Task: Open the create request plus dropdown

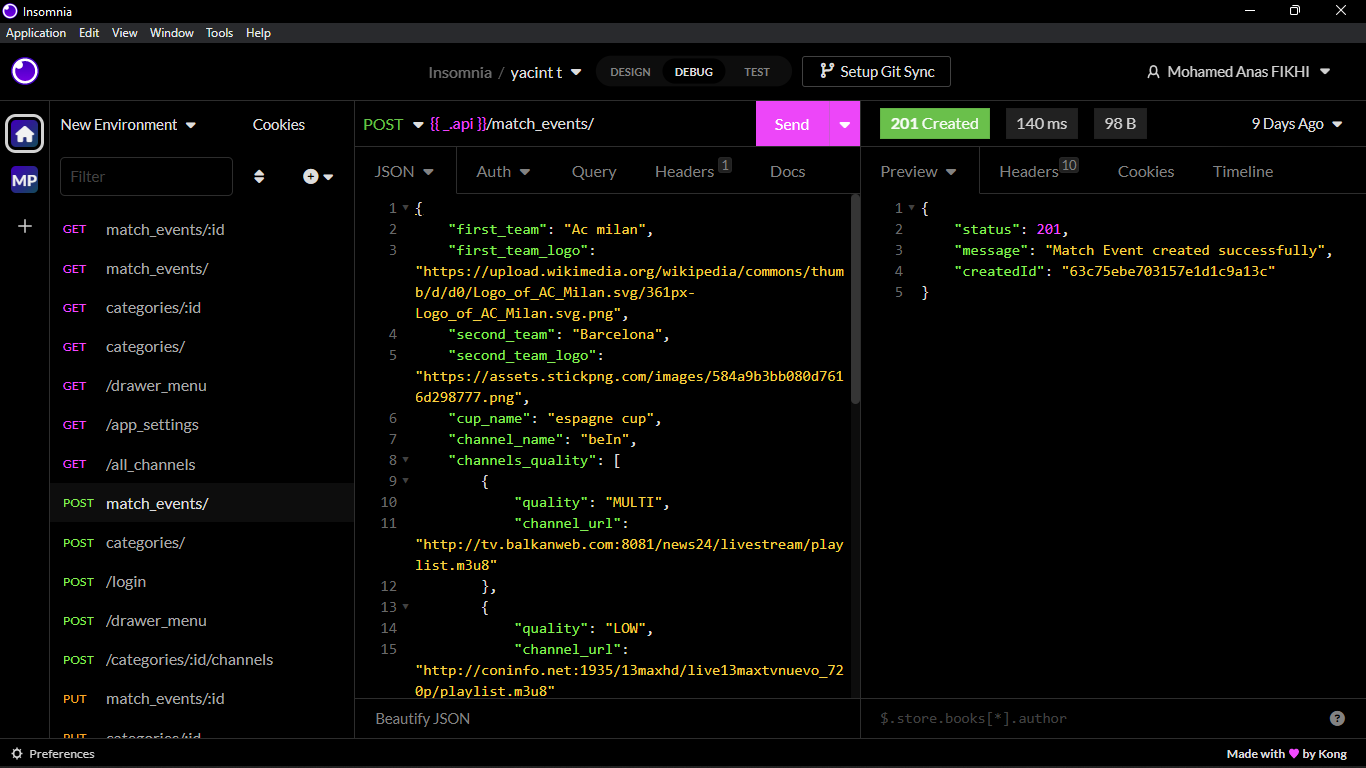Action: click(x=318, y=176)
